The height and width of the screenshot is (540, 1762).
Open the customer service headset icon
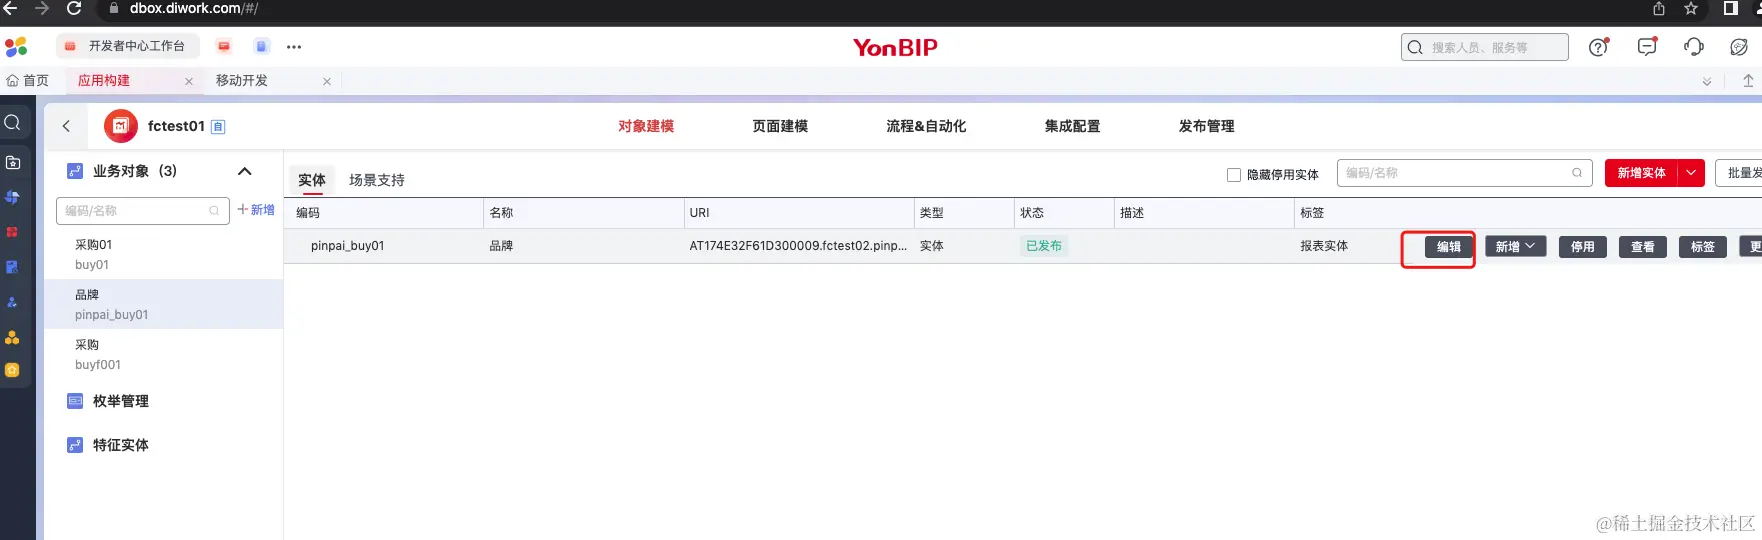coord(1694,47)
